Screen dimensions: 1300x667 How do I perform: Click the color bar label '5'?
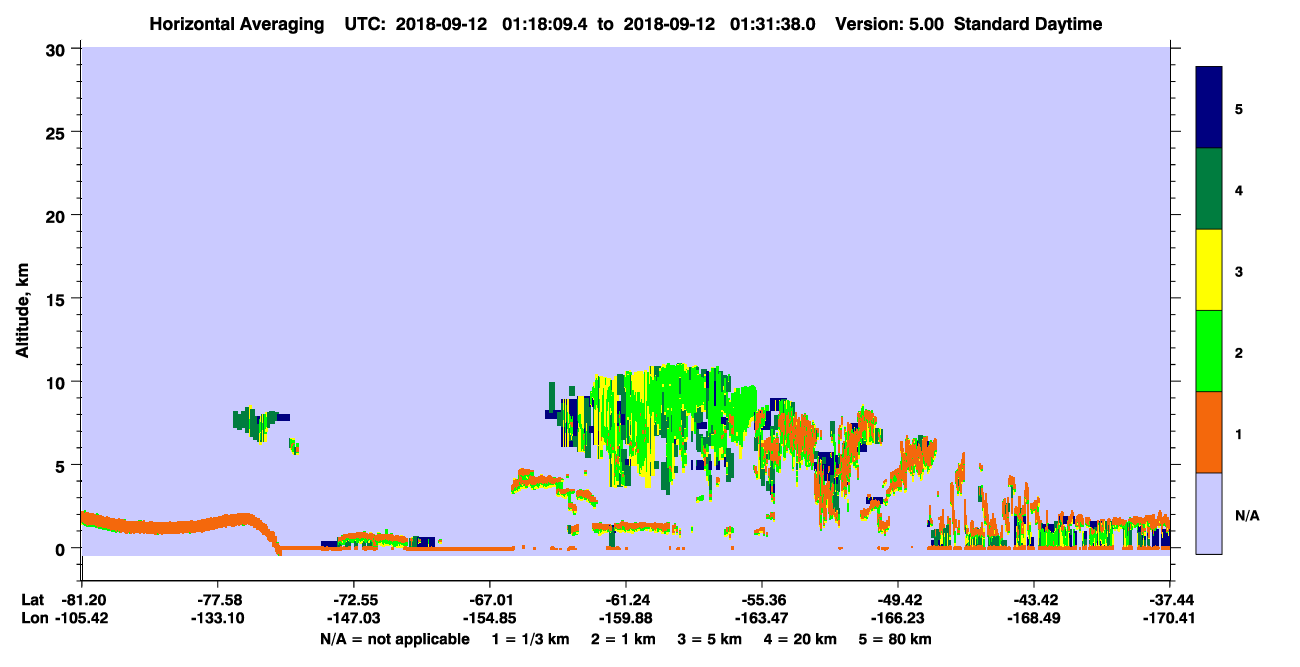click(1239, 108)
